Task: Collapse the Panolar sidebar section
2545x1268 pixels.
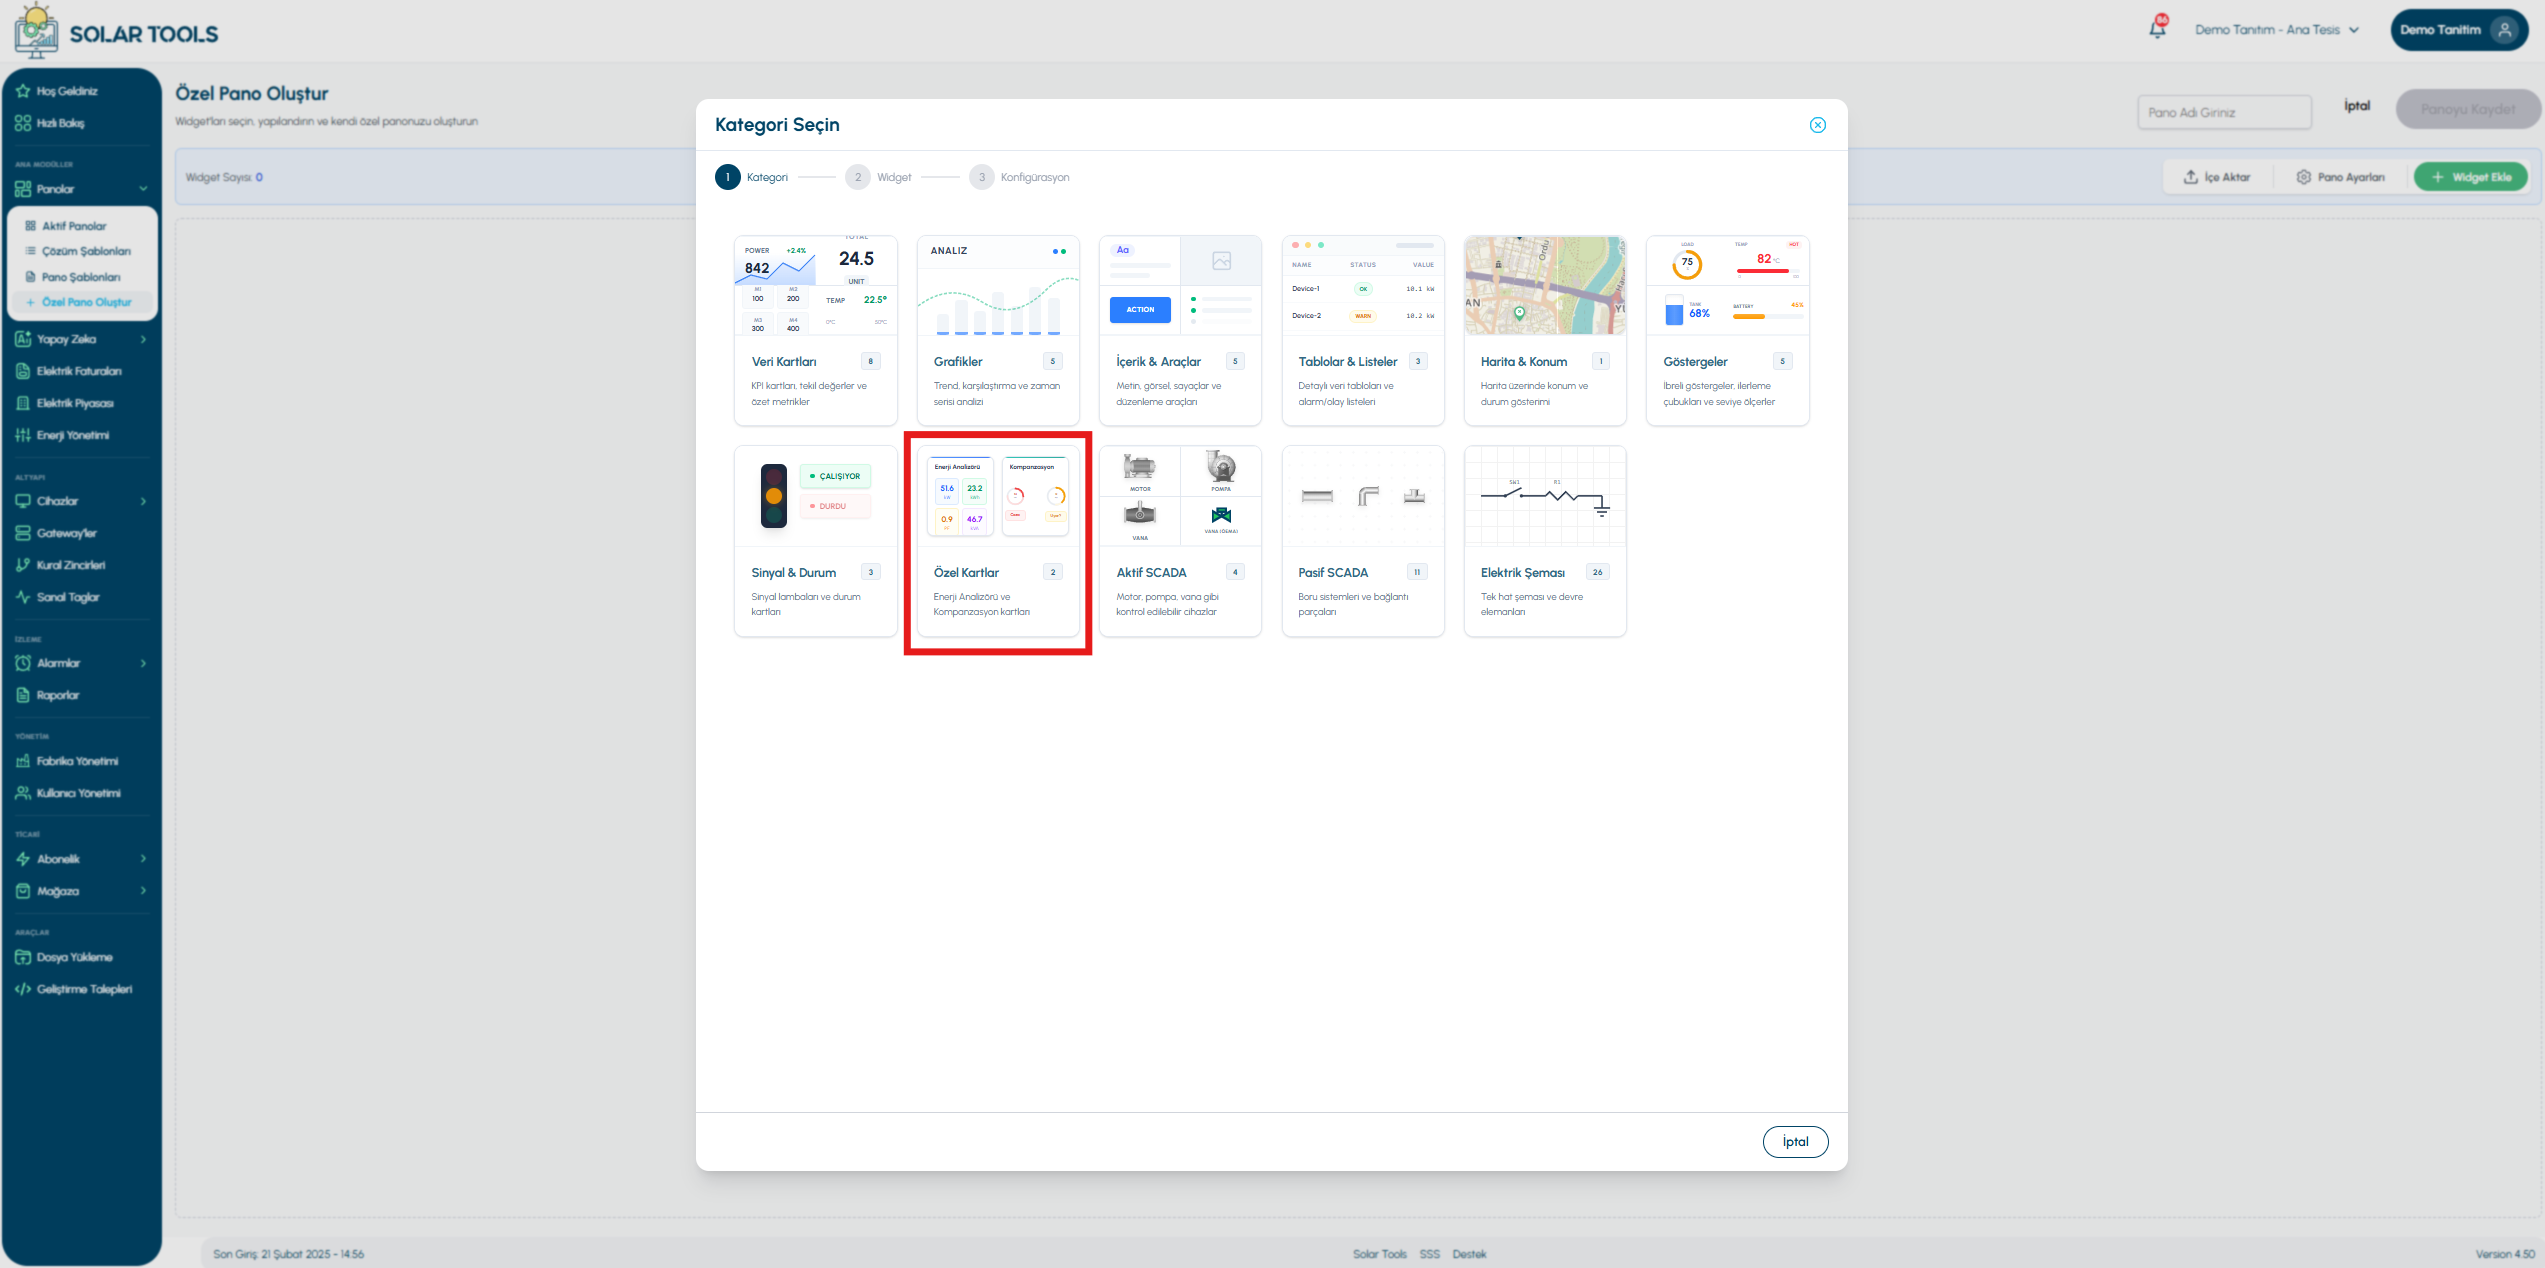Action: 80,189
